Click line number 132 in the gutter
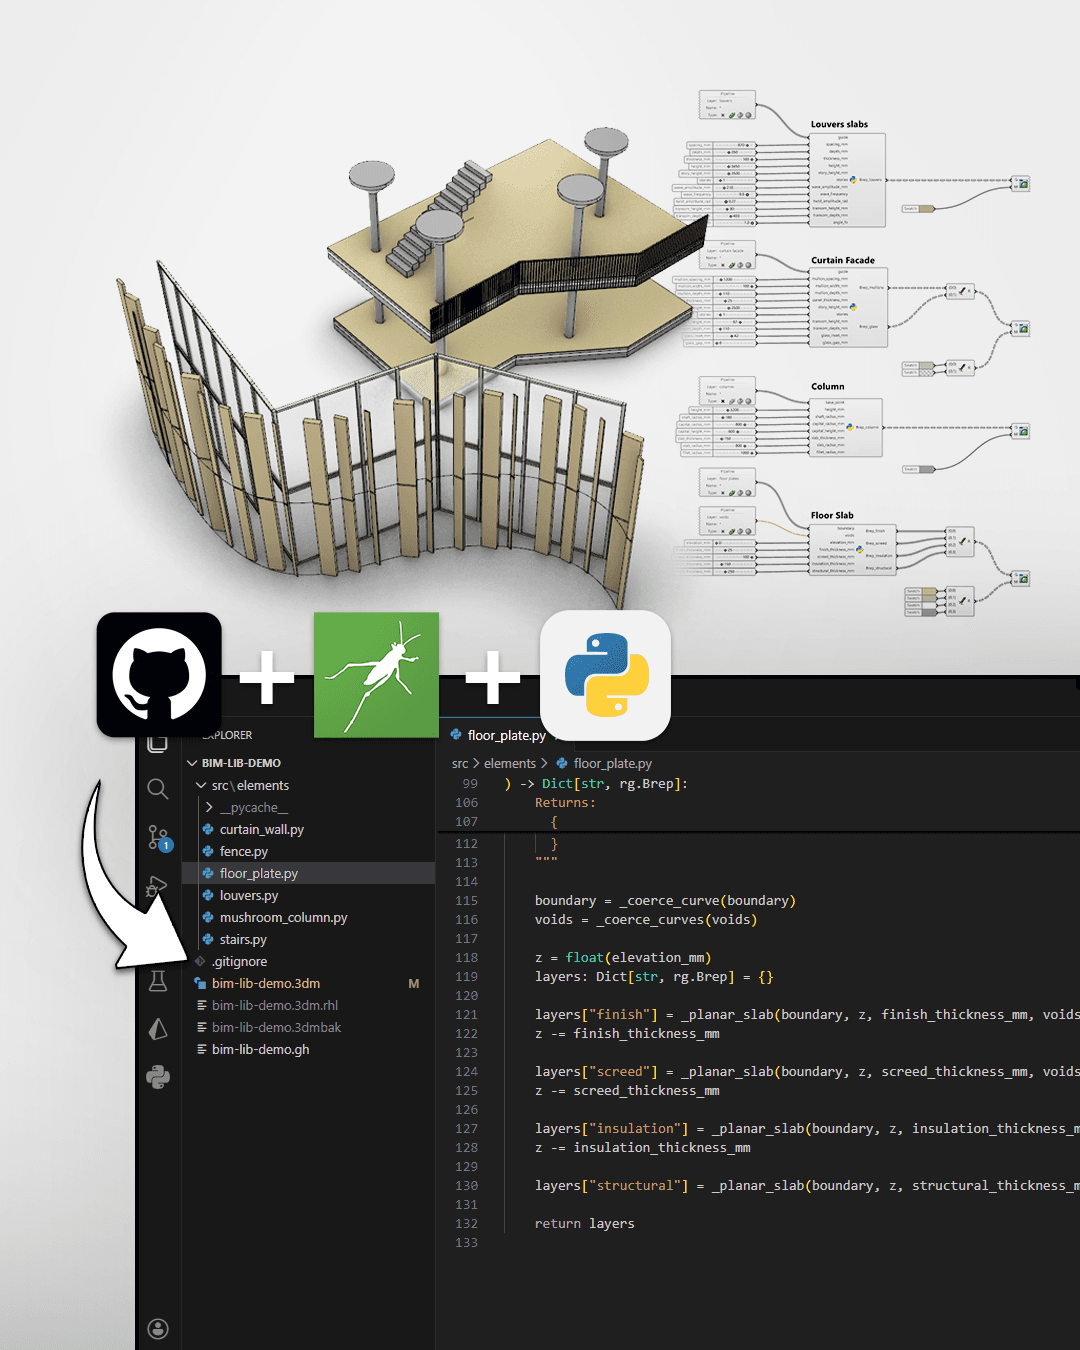 pos(466,1223)
